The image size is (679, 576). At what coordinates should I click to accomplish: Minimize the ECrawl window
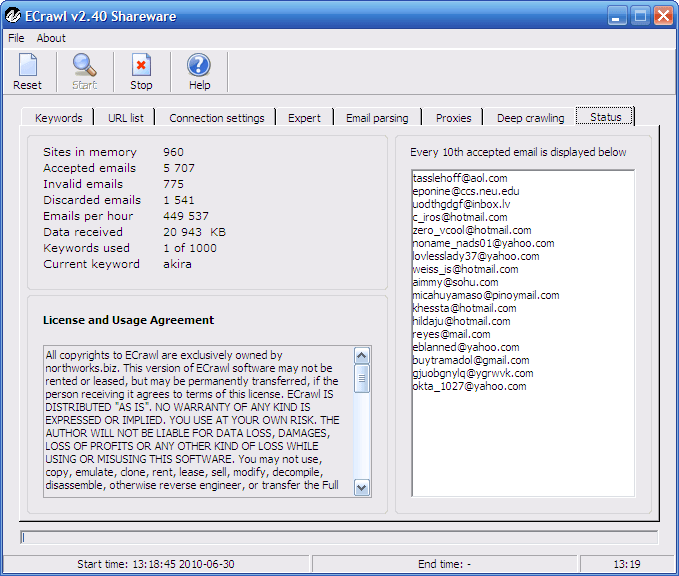[x=615, y=15]
